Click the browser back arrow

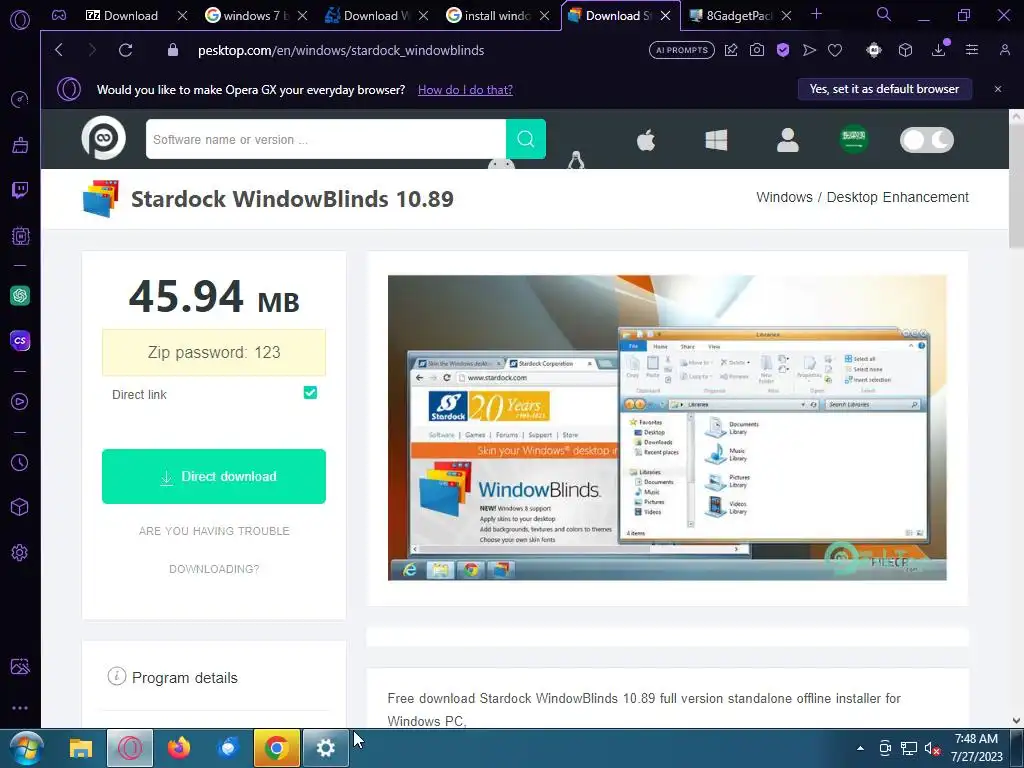(59, 50)
